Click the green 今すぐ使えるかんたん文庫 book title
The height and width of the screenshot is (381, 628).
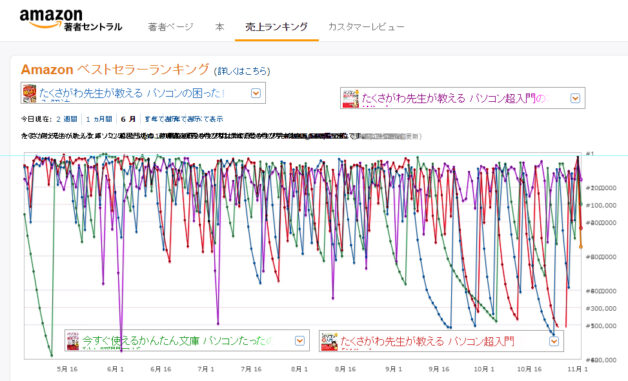click(177, 341)
